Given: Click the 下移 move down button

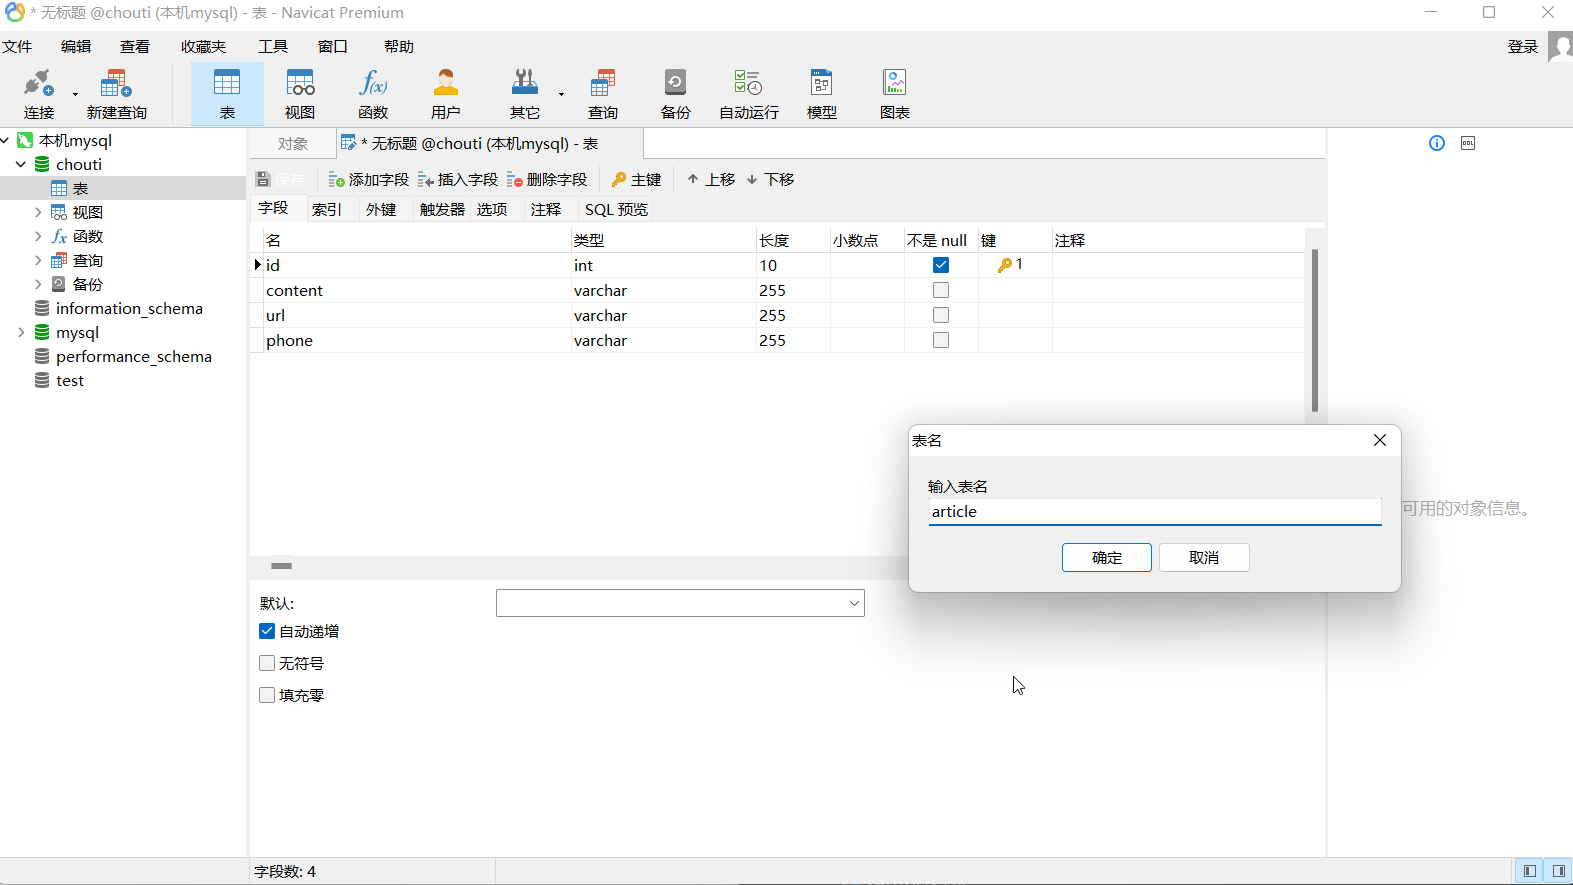Looking at the screenshot, I should click(x=770, y=179).
